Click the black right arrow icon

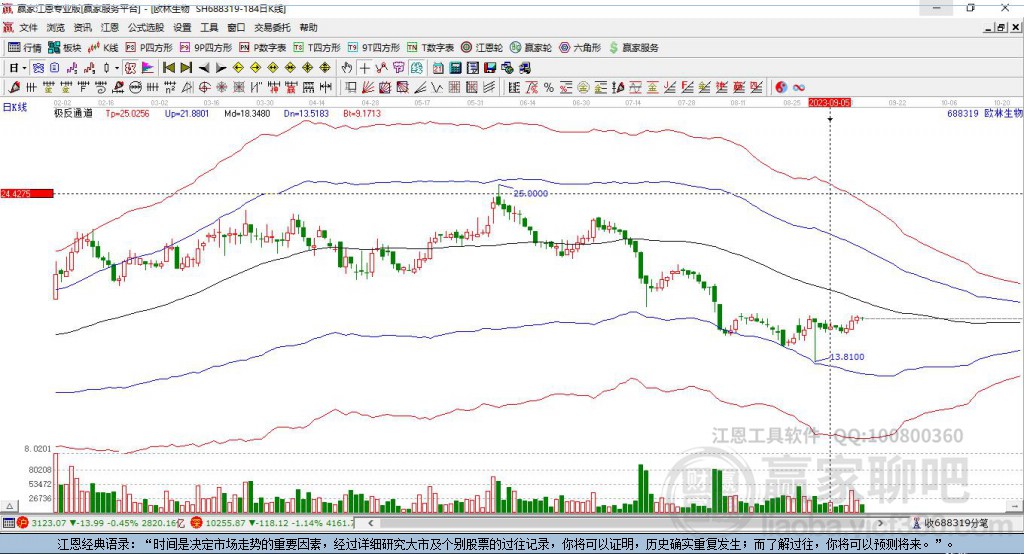[221, 68]
